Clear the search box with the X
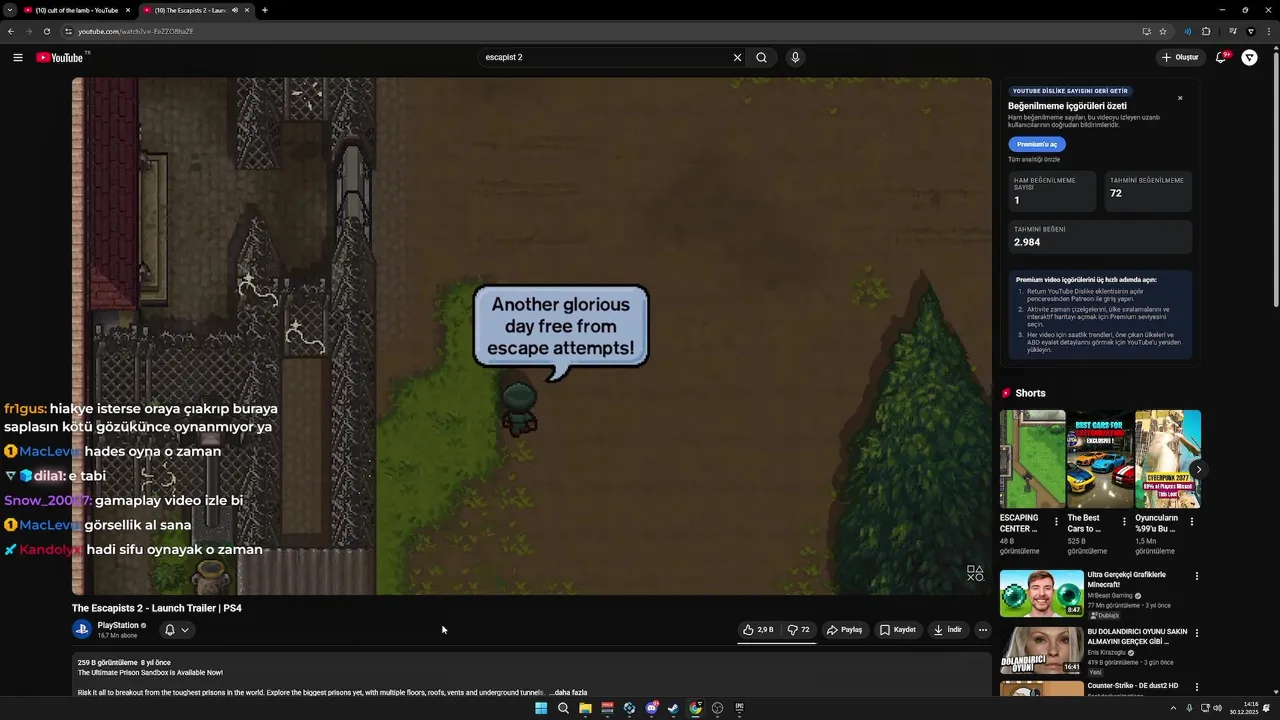The image size is (1280, 720). tap(738, 58)
